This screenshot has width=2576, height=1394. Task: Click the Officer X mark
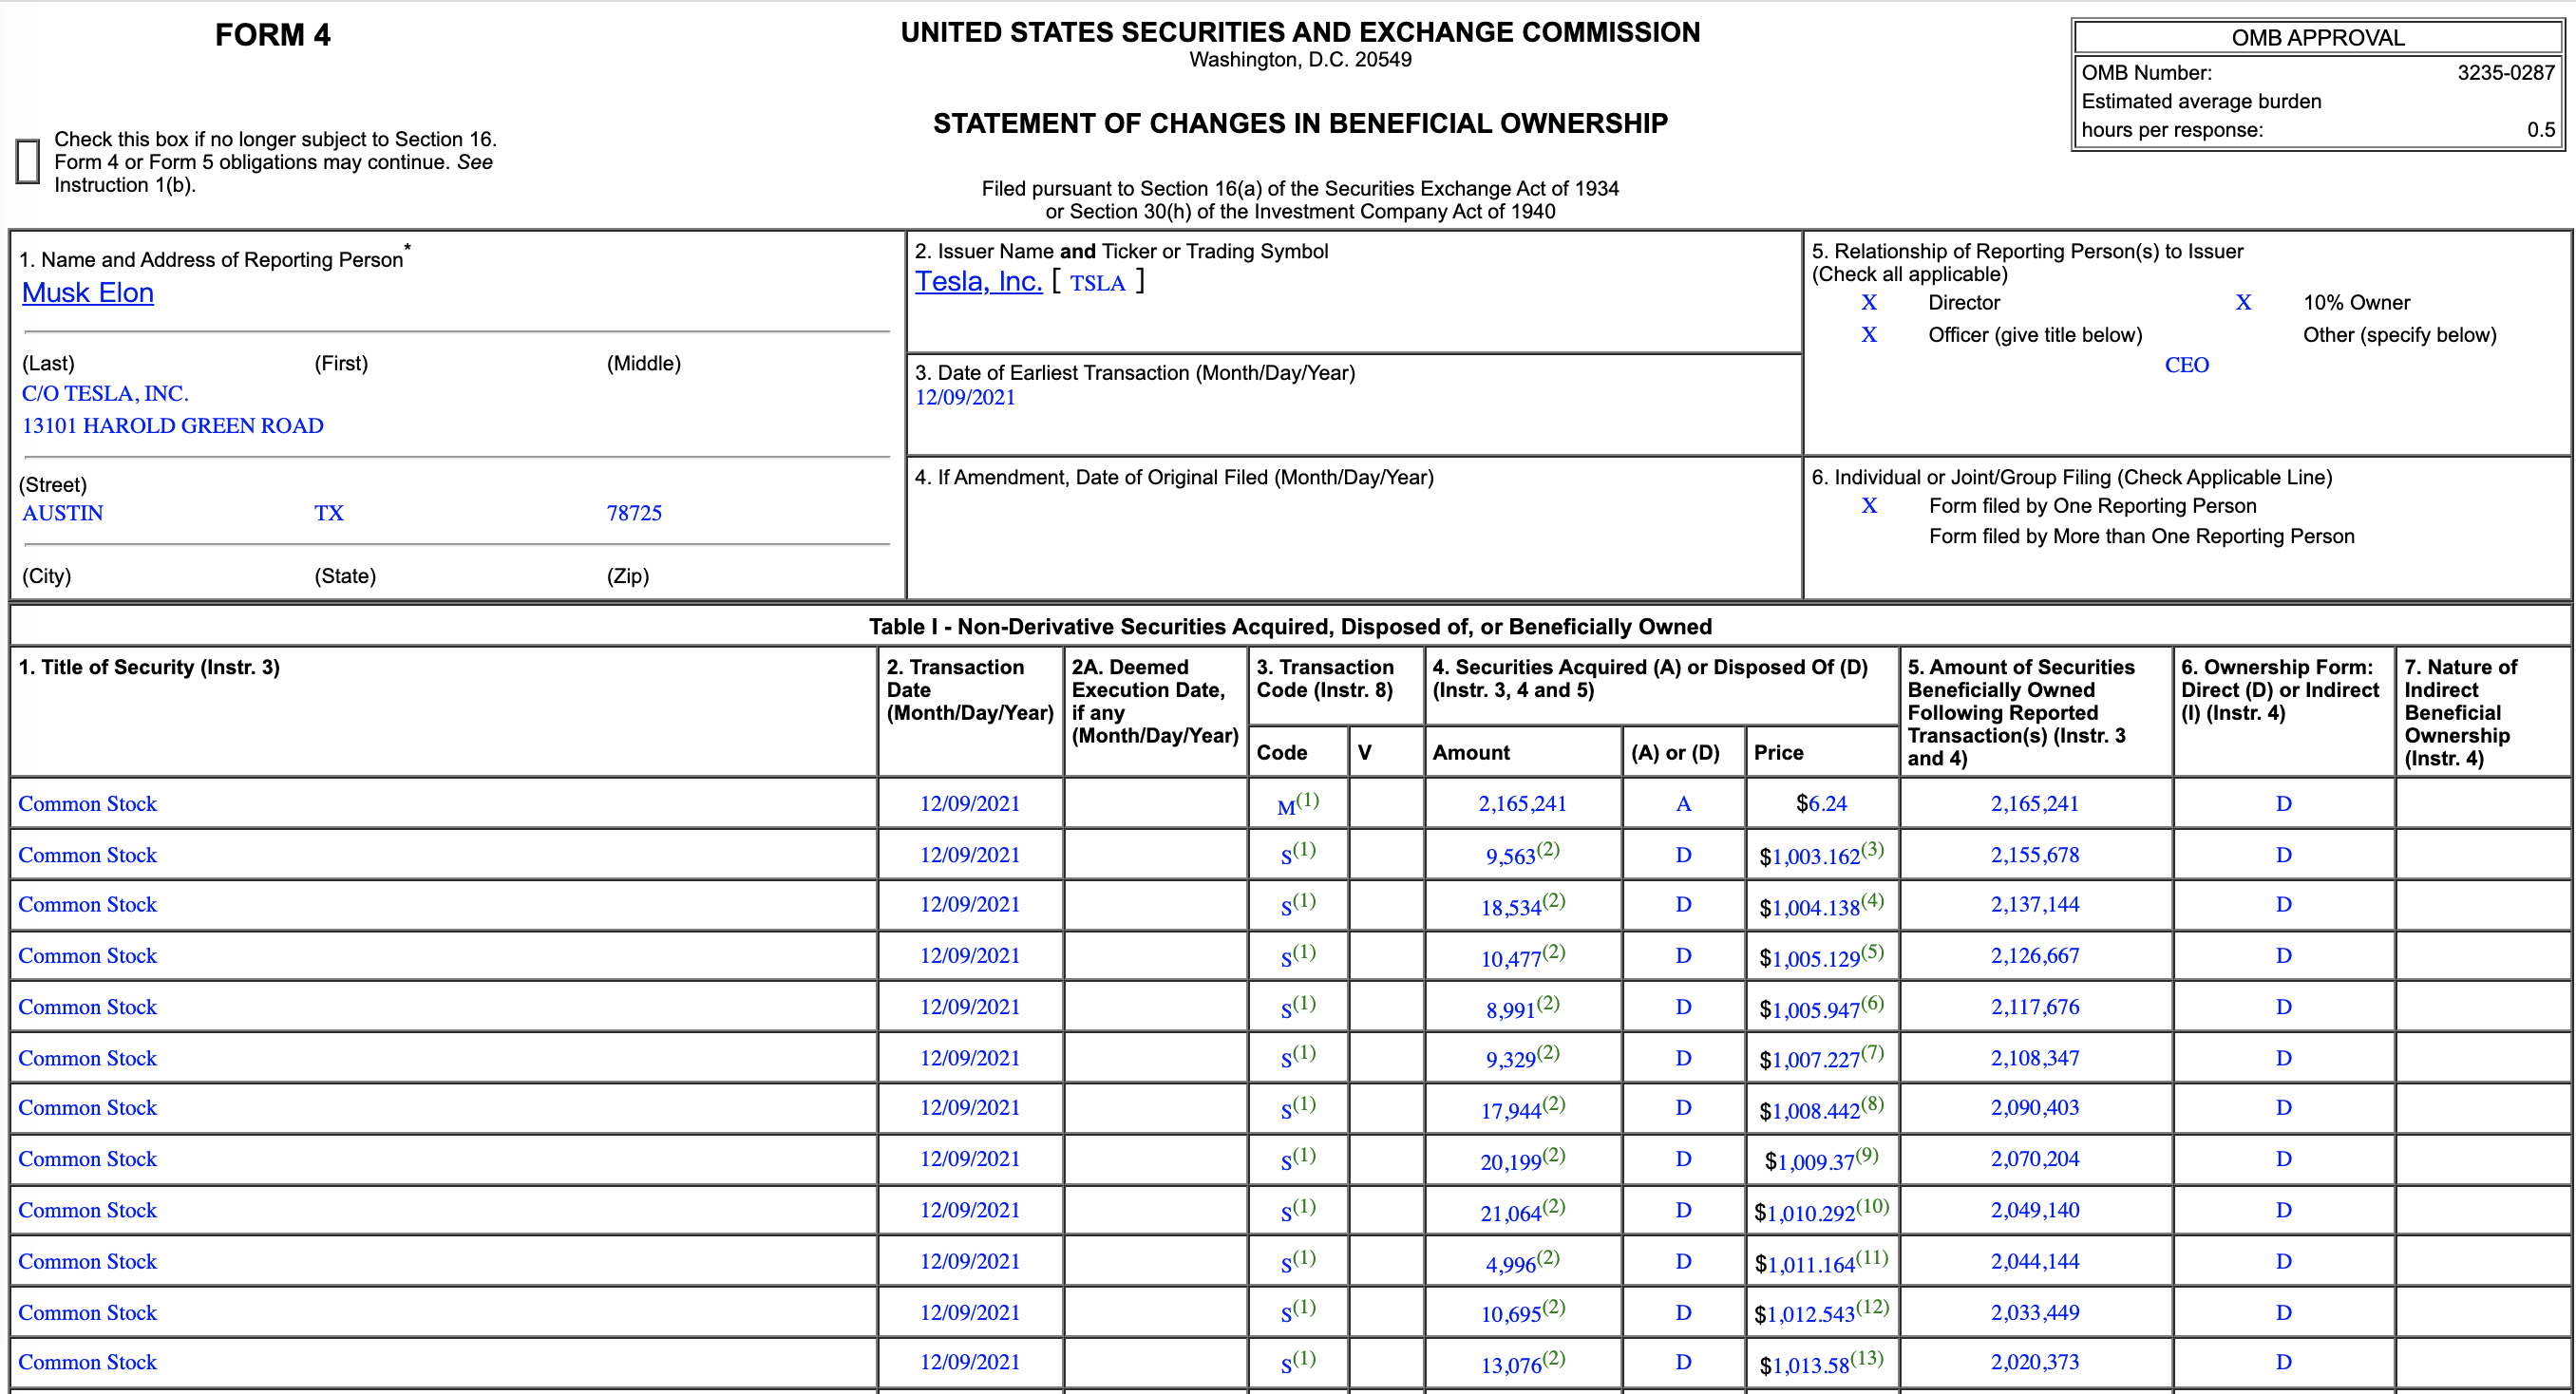(1868, 334)
